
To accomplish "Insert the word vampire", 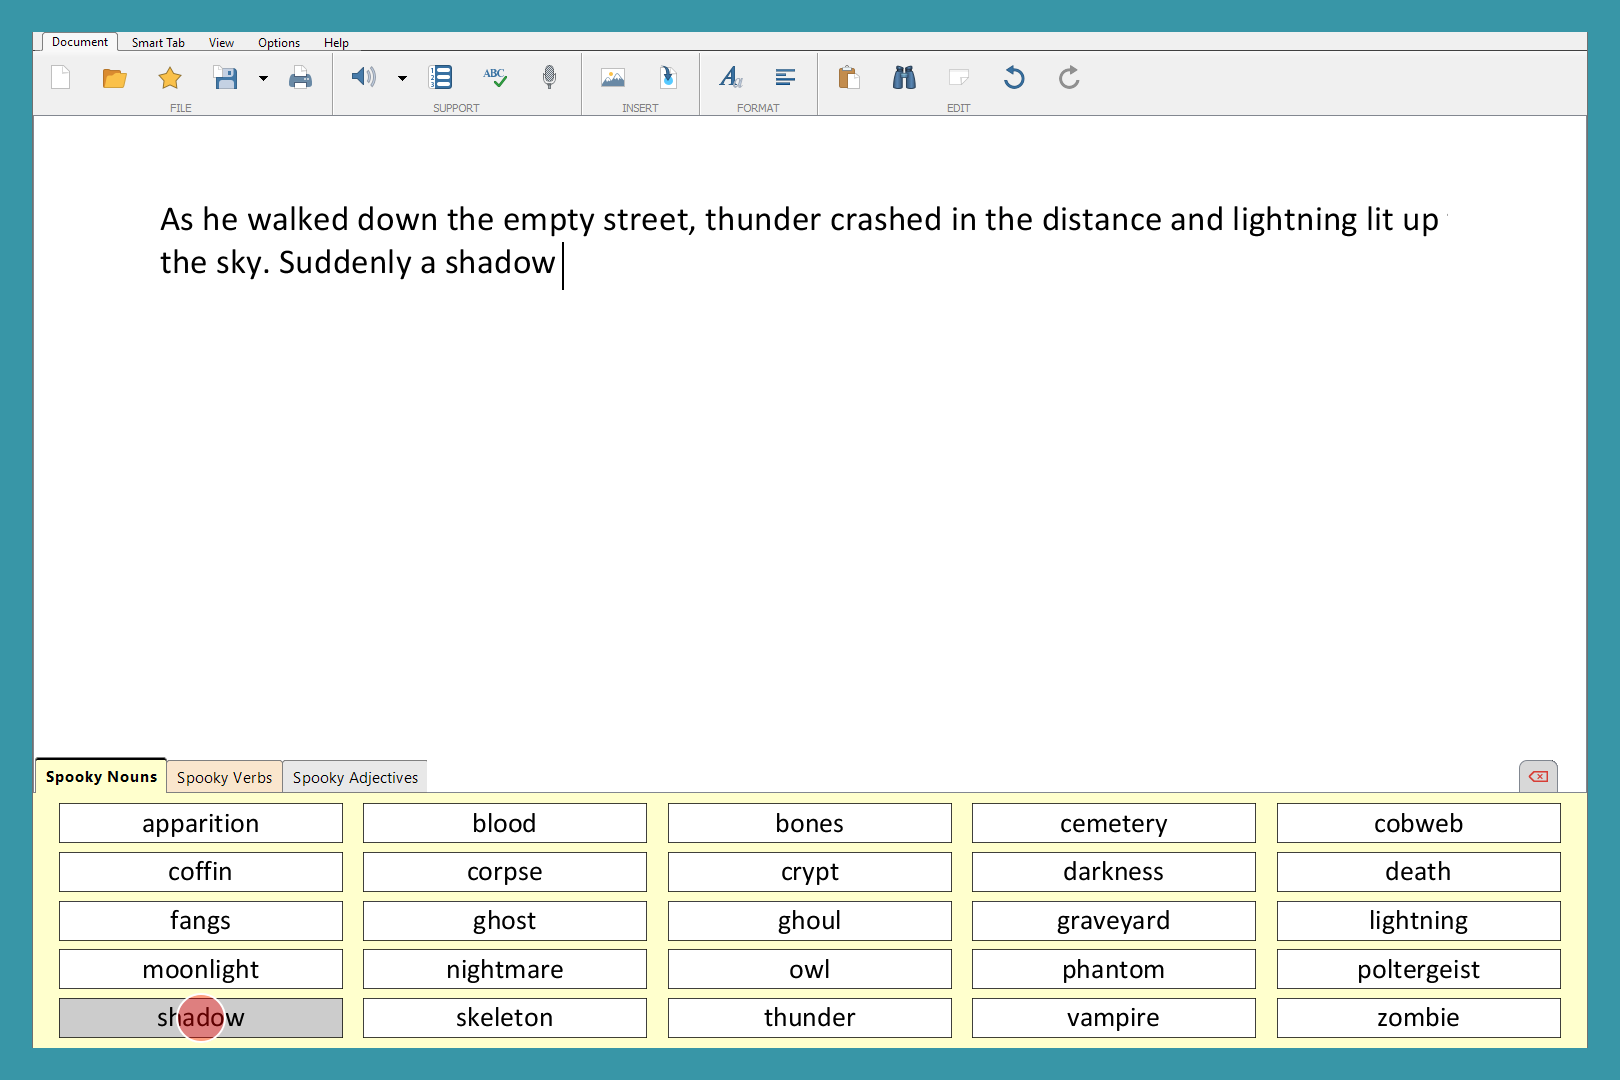I will pyautogui.click(x=1114, y=1018).
